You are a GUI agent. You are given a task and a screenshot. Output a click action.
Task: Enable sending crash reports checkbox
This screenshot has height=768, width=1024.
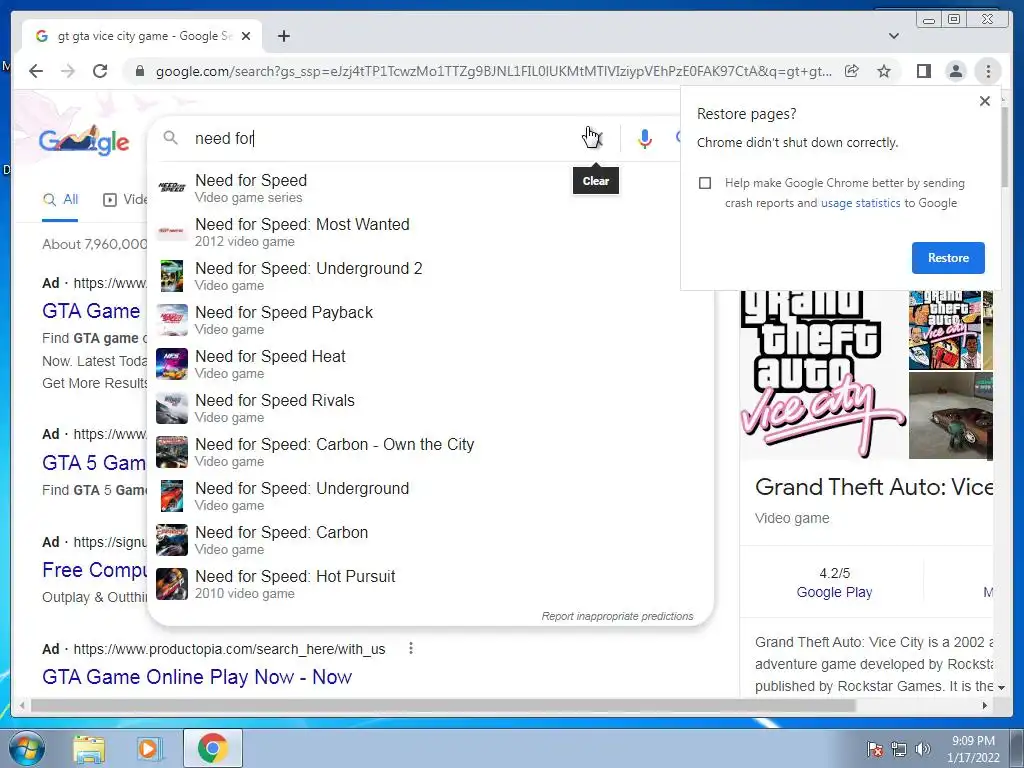pos(705,183)
